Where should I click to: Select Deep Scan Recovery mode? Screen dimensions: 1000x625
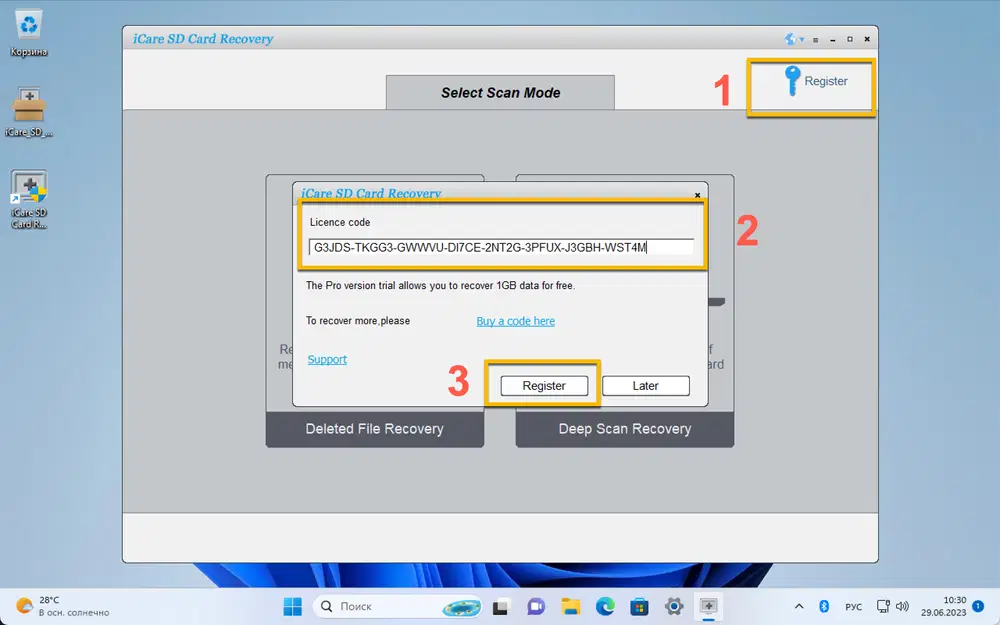coord(624,429)
